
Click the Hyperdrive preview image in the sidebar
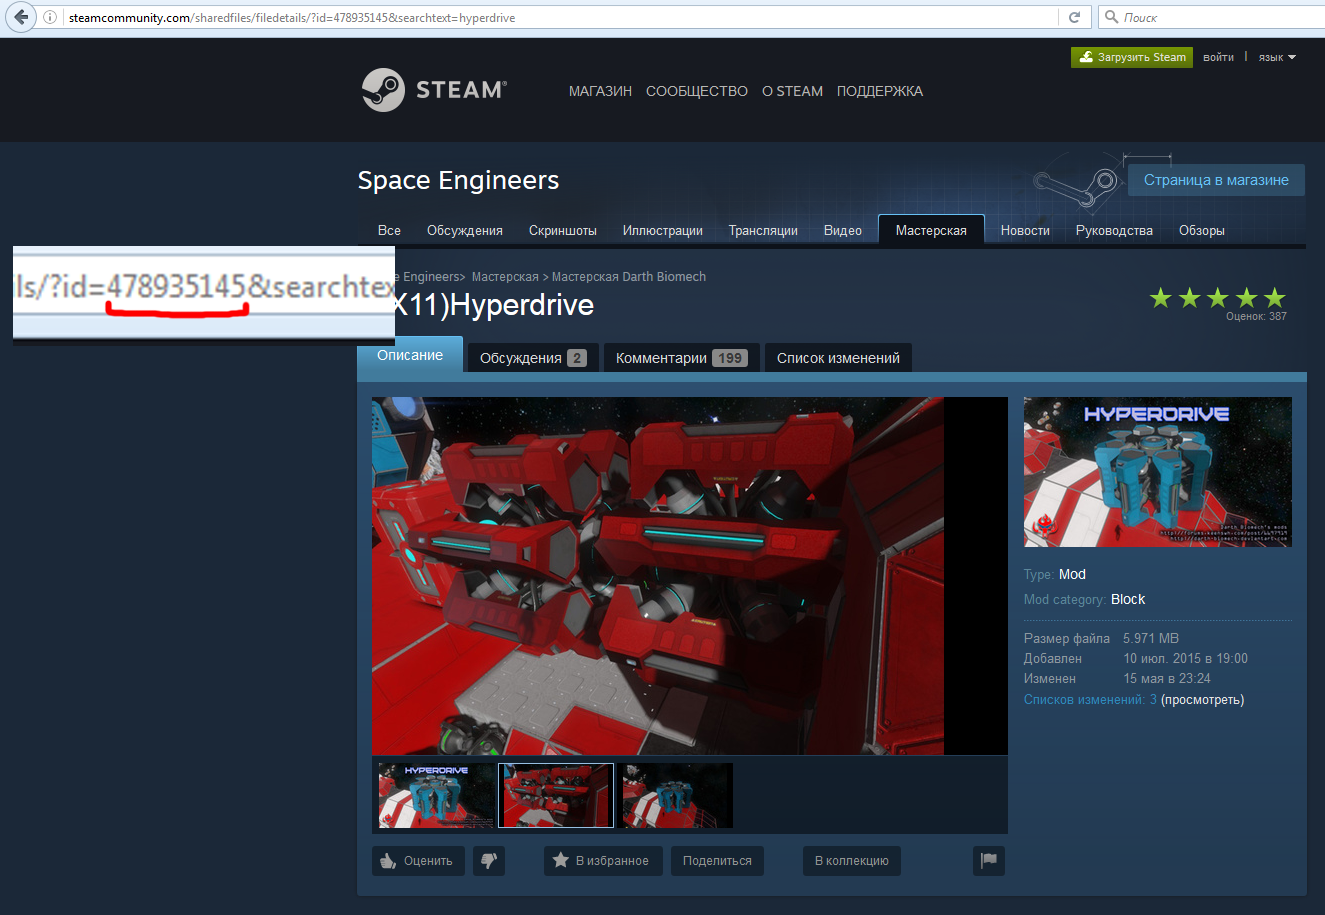pos(1158,472)
